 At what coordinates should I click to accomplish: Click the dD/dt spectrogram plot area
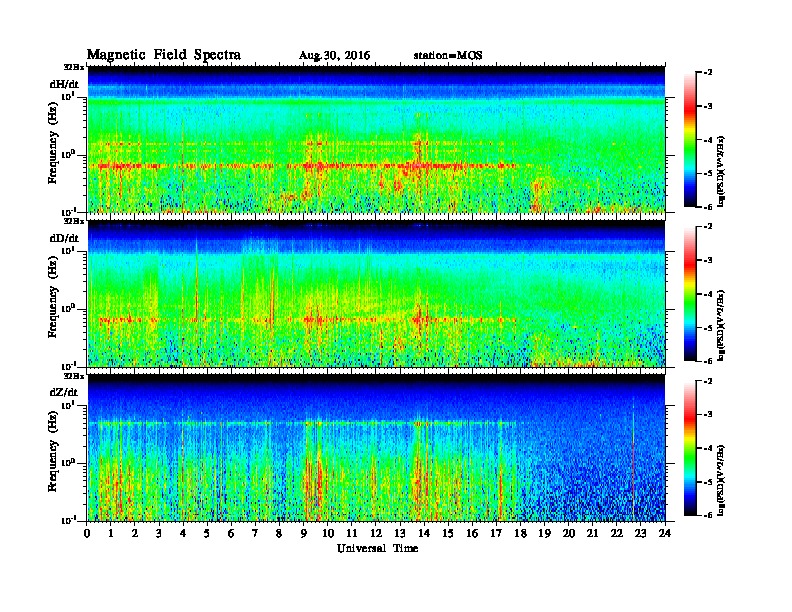coord(376,293)
